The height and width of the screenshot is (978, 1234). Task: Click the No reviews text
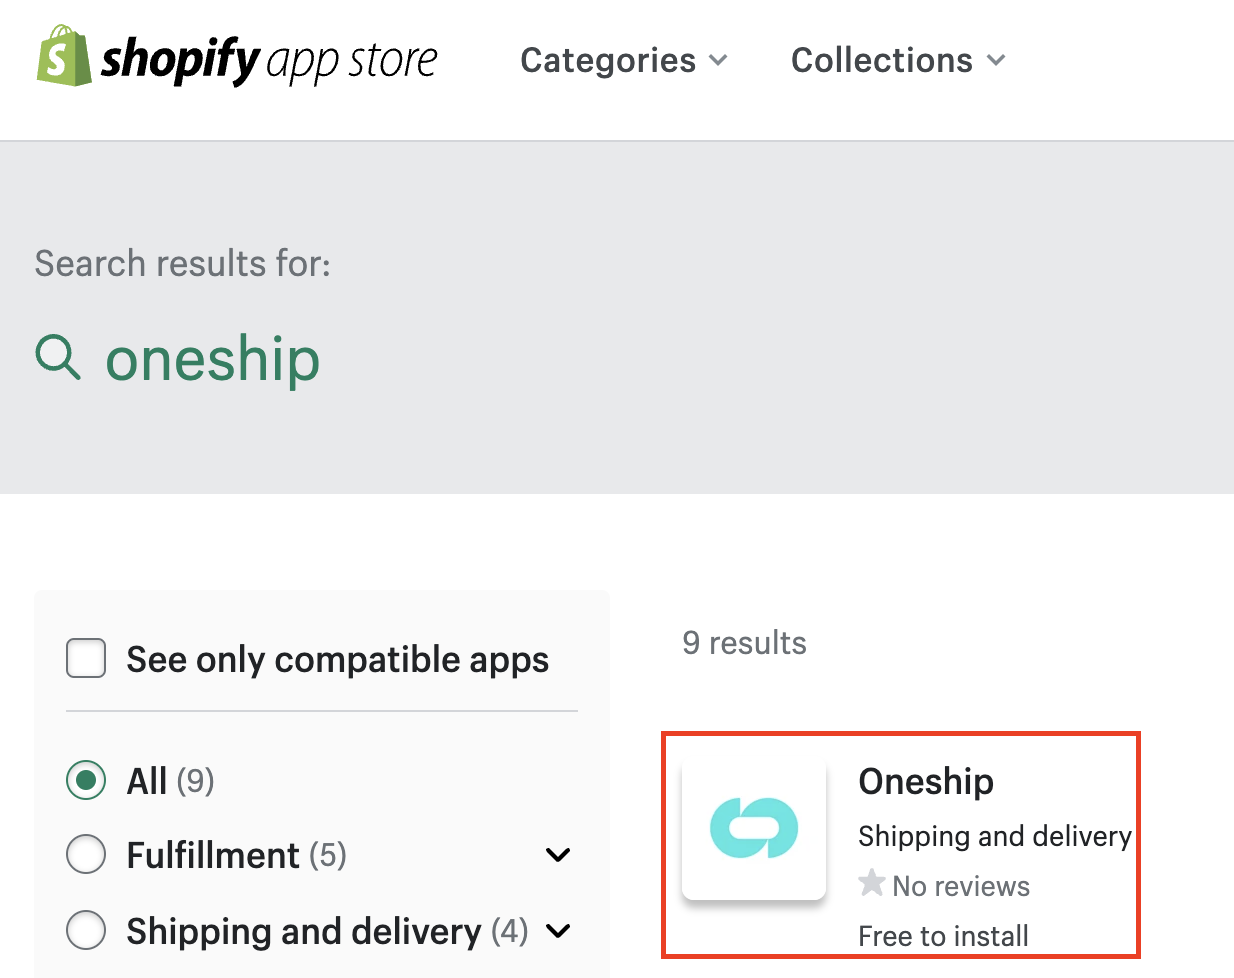(x=961, y=886)
